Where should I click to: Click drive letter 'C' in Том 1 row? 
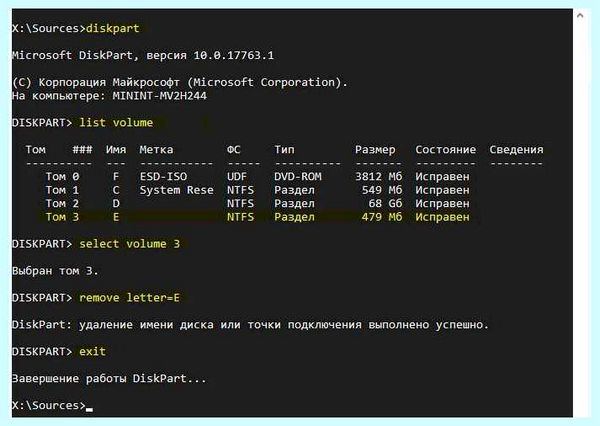116,190
